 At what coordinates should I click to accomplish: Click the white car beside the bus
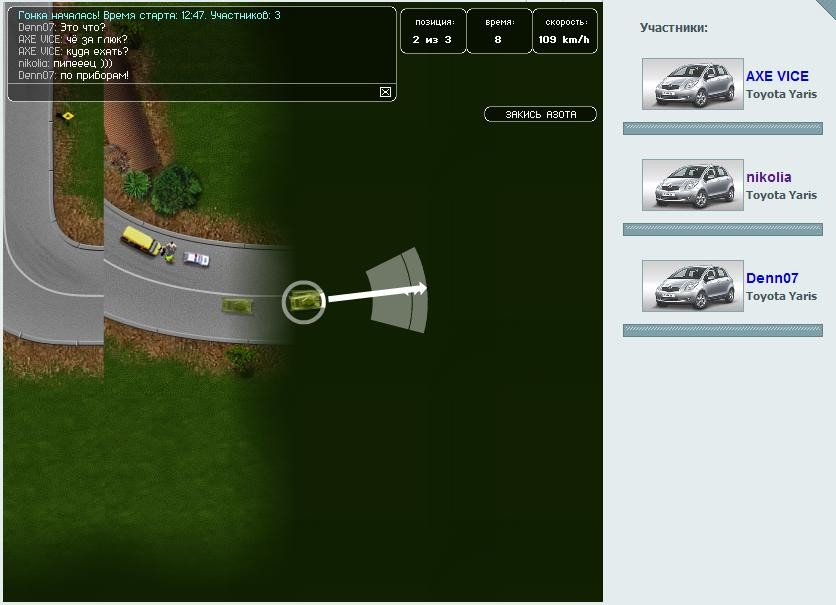(x=197, y=259)
